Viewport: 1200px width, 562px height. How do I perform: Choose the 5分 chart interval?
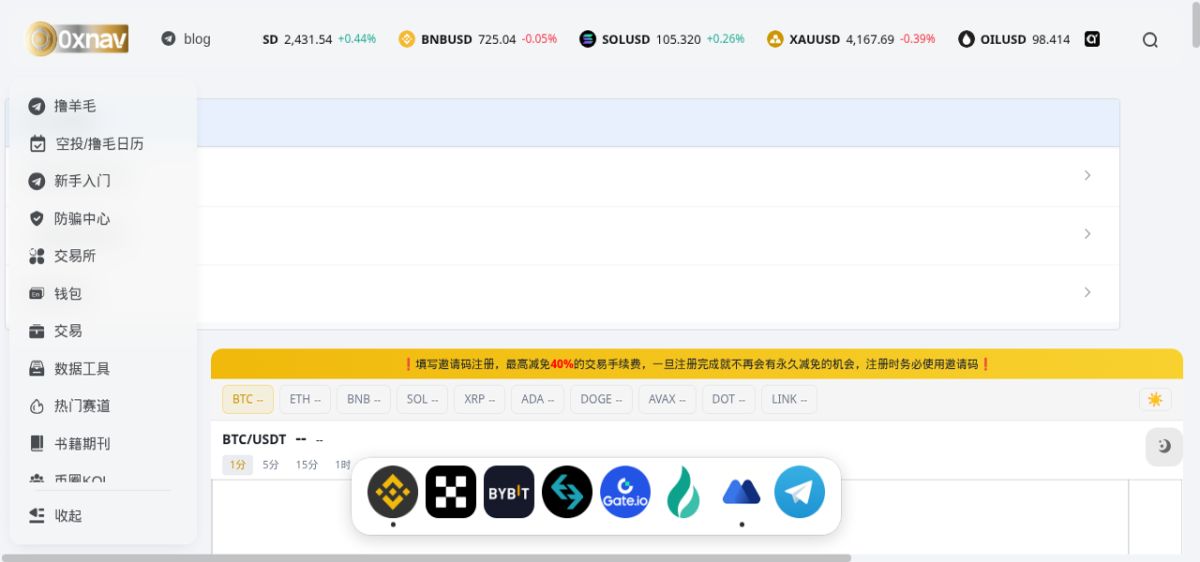(x=271, y=465)
